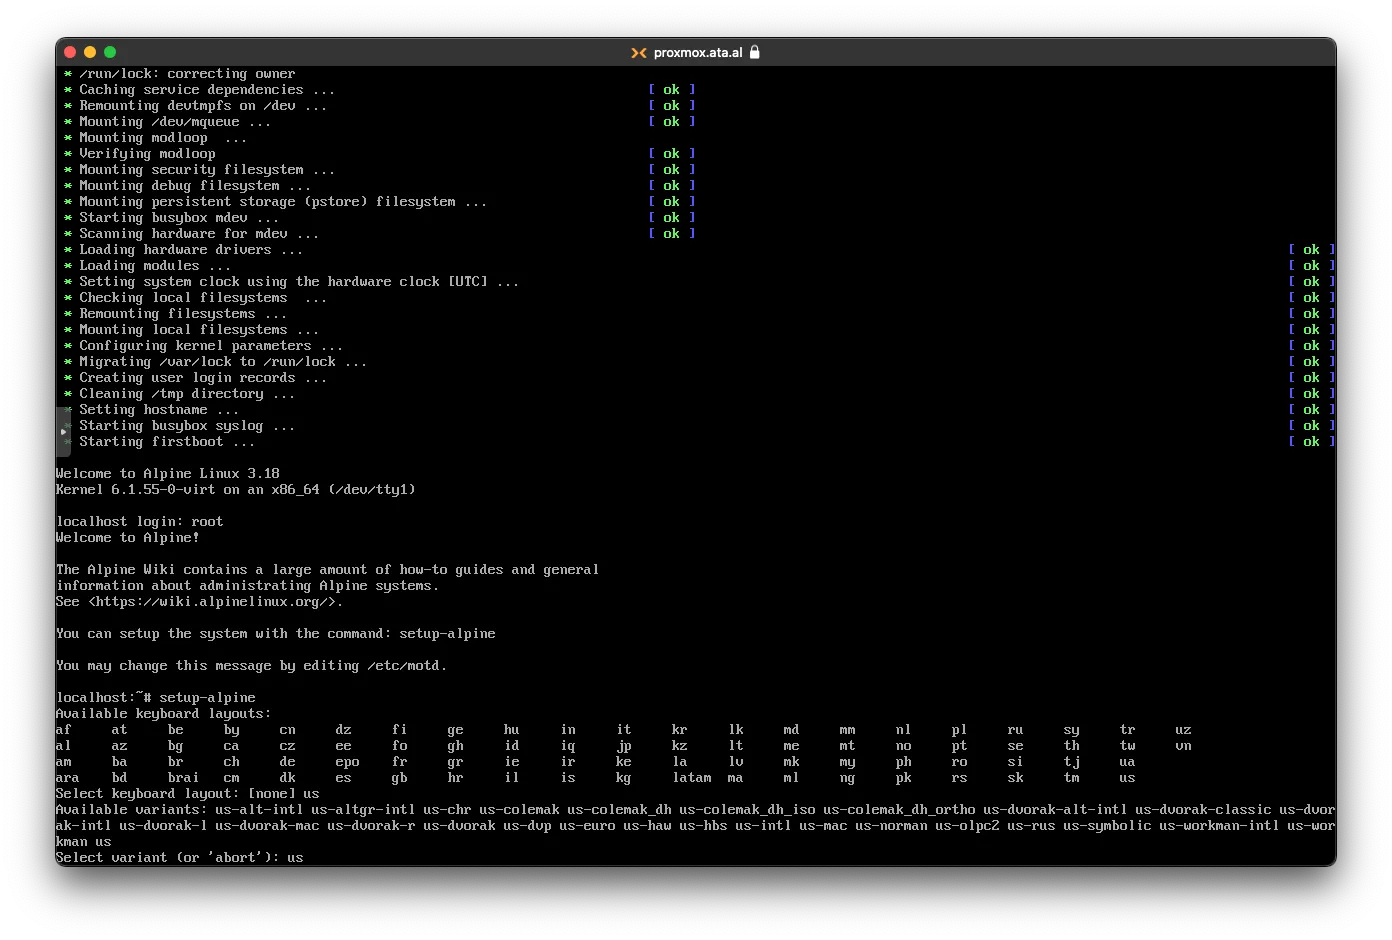Image resolution: width=1392 pixels, height=940 pixels.
Task: Click 'Setting hostname' boot line
Action: 152,410
